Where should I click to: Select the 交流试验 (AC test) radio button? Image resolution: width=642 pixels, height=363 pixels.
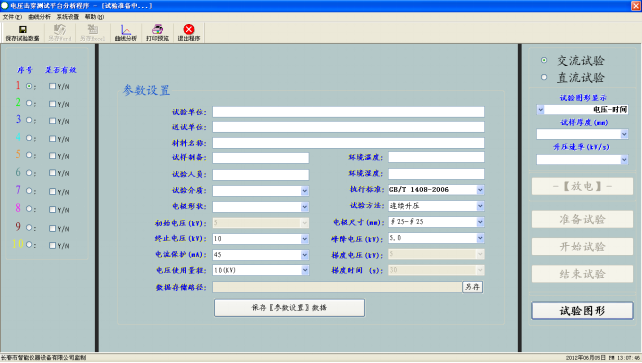tap(544, 60)
